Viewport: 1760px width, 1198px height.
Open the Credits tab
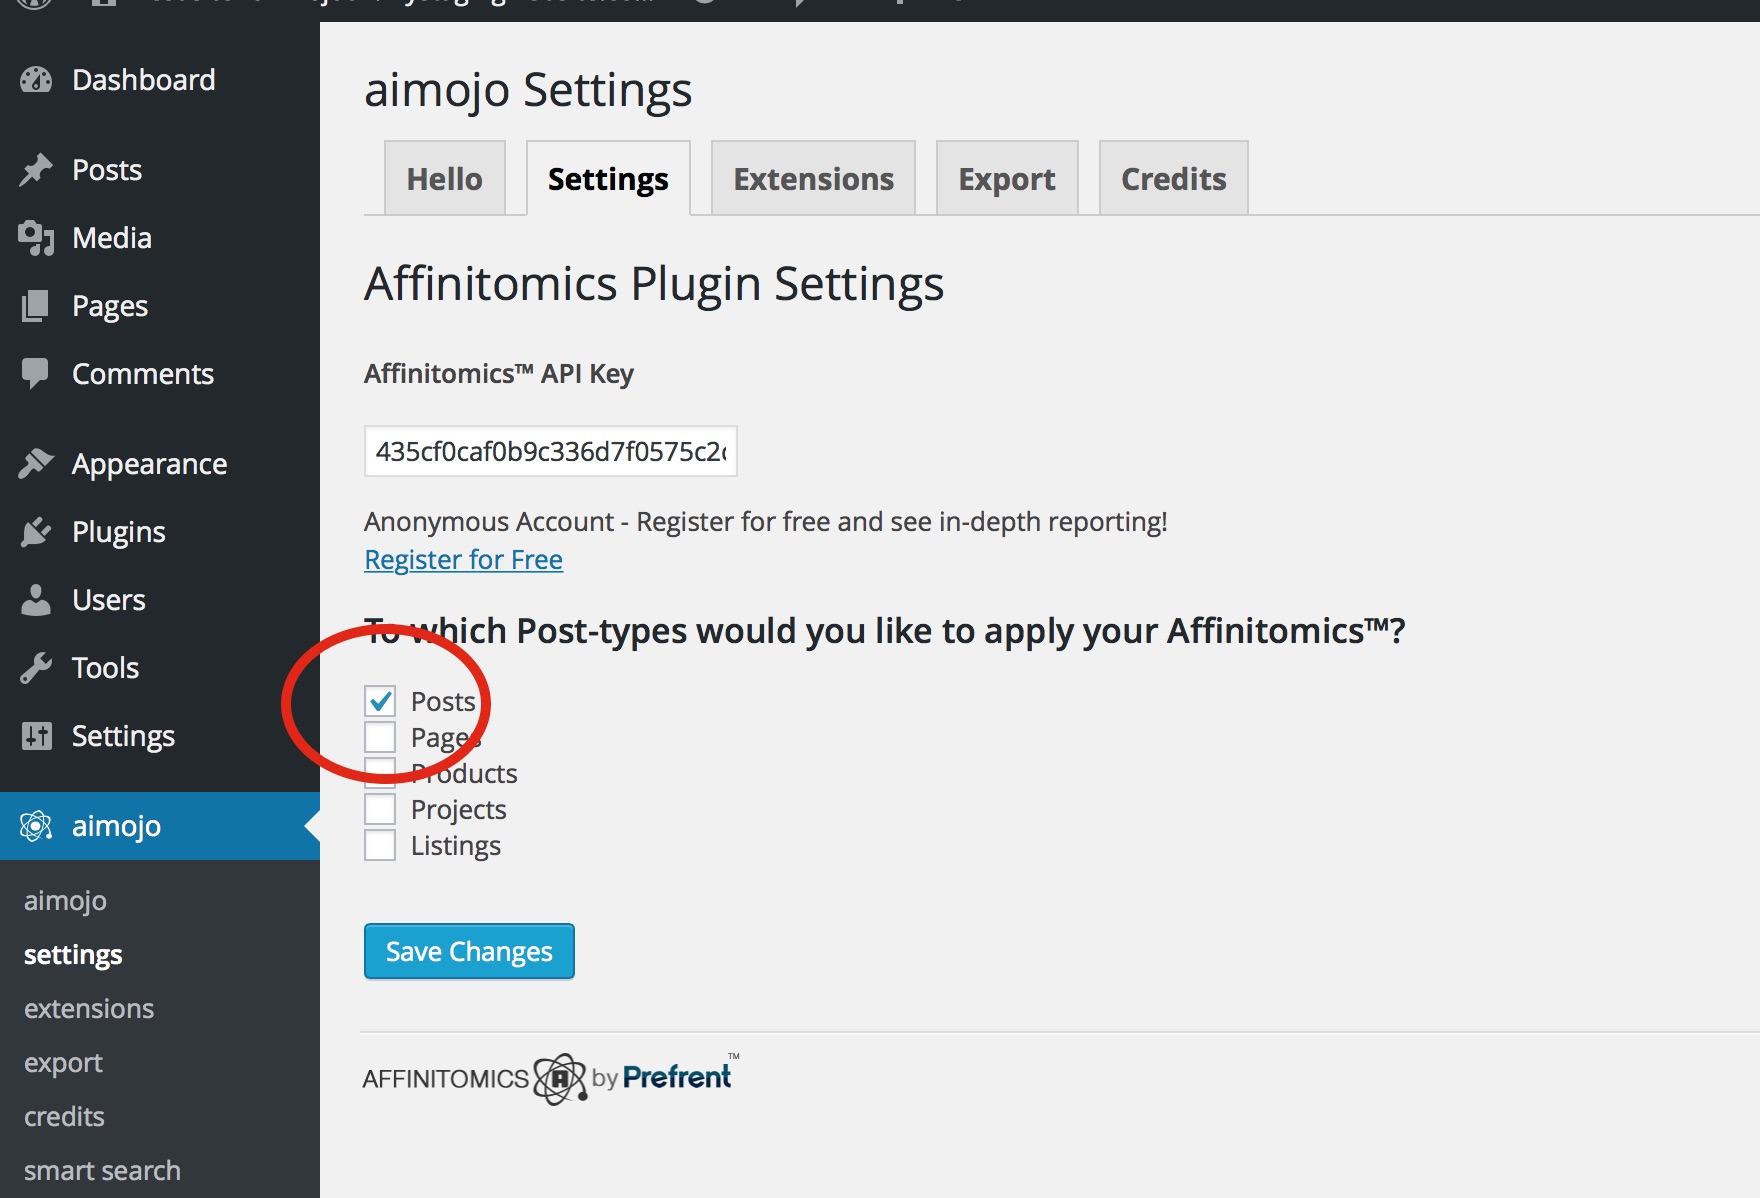[x=1173, y=178]
